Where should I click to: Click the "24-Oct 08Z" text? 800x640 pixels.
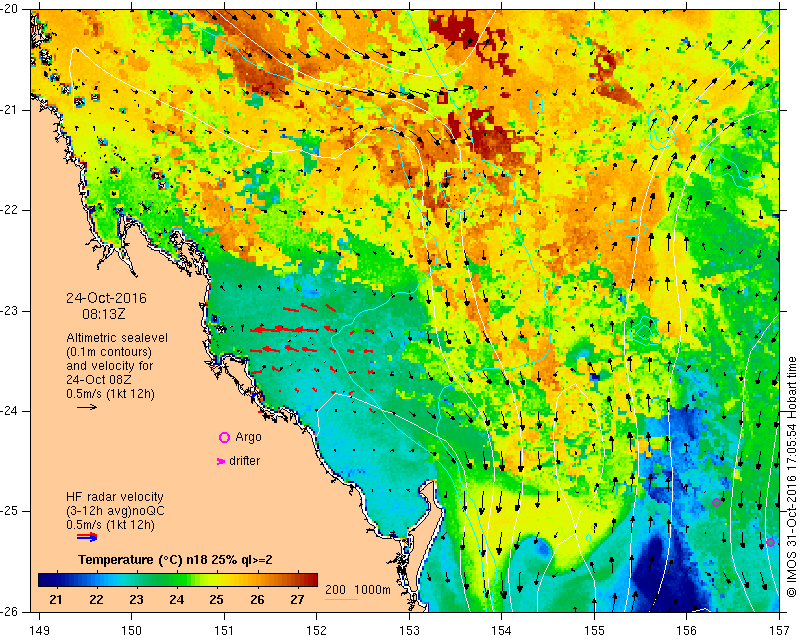(x=98, y=380)
